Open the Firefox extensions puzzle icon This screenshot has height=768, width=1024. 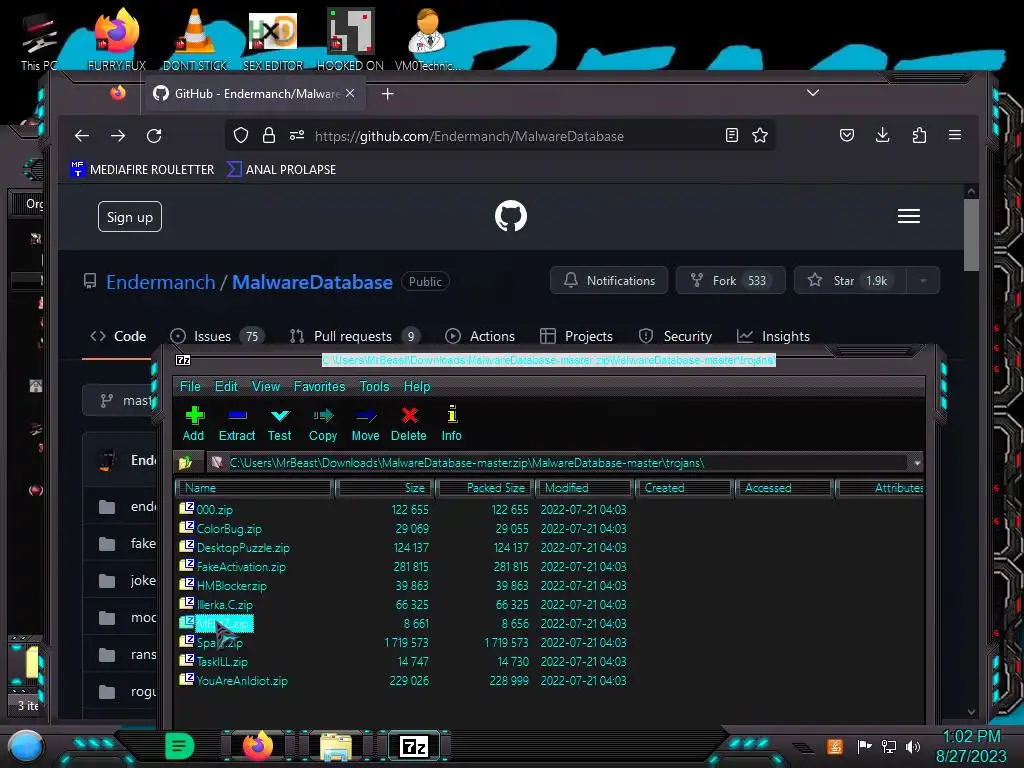pyautogui.click(x=919, y=135)
